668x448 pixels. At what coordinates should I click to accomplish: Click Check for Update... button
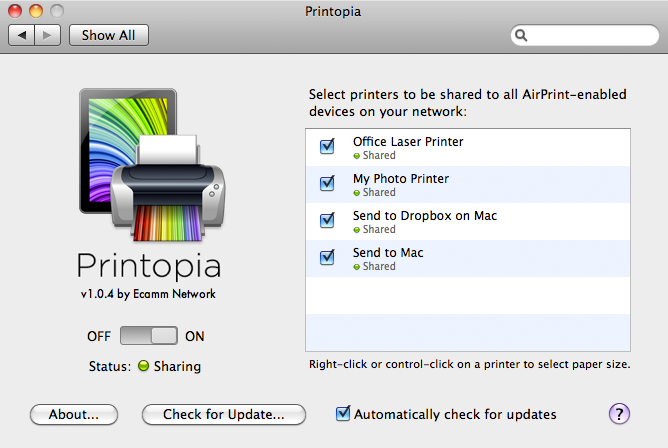tap(224, 414)
